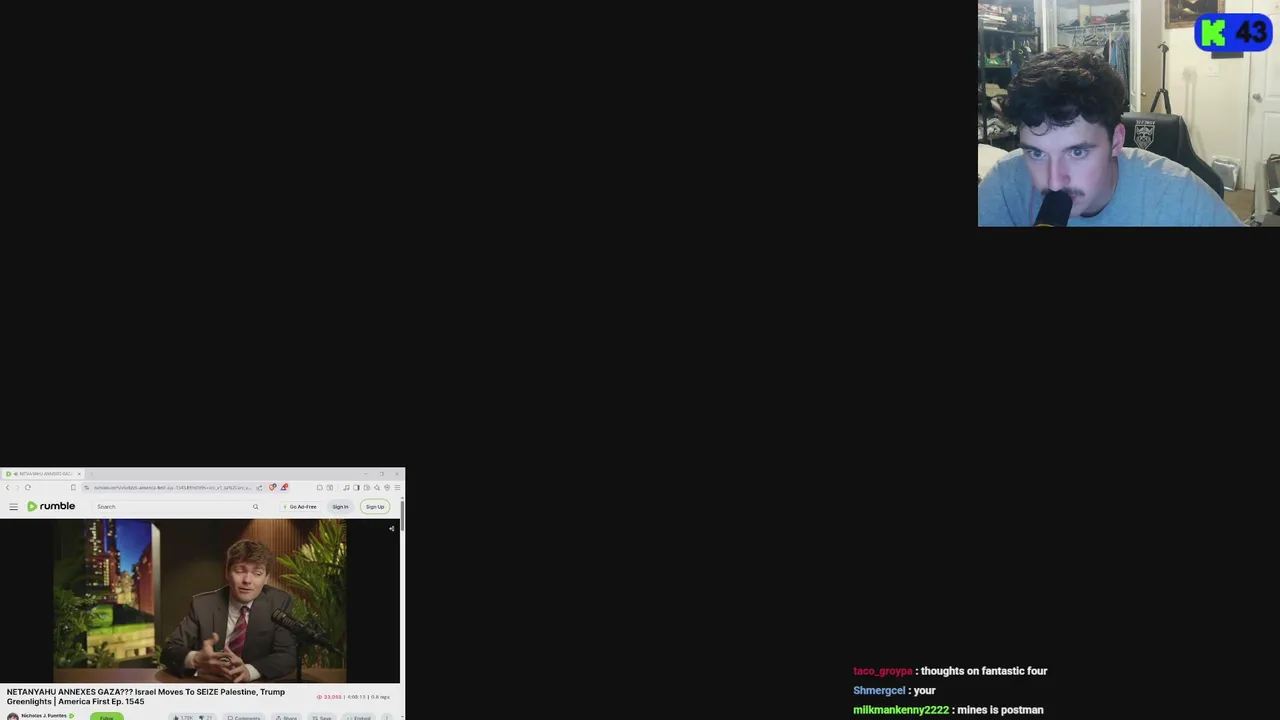Click chat username milkmankenny2222
Viewport: 1280px width, 720px height.
pyautogui.click(x=901, y=710)
